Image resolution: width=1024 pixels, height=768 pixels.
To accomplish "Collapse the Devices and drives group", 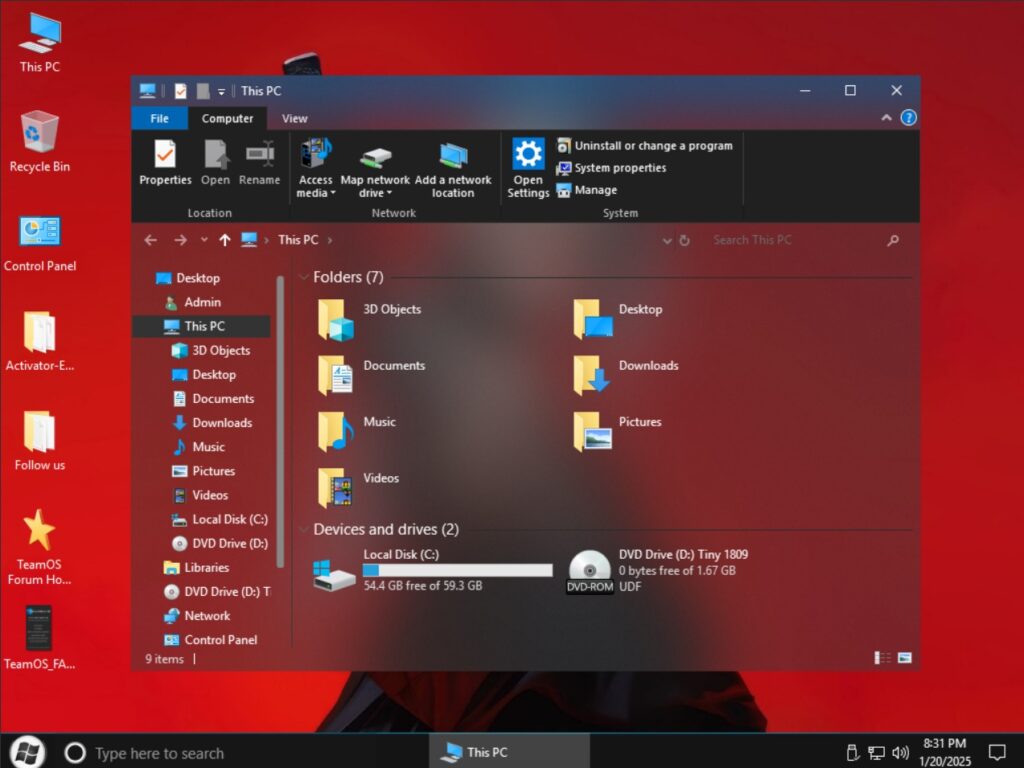I will tap(304, 530).
